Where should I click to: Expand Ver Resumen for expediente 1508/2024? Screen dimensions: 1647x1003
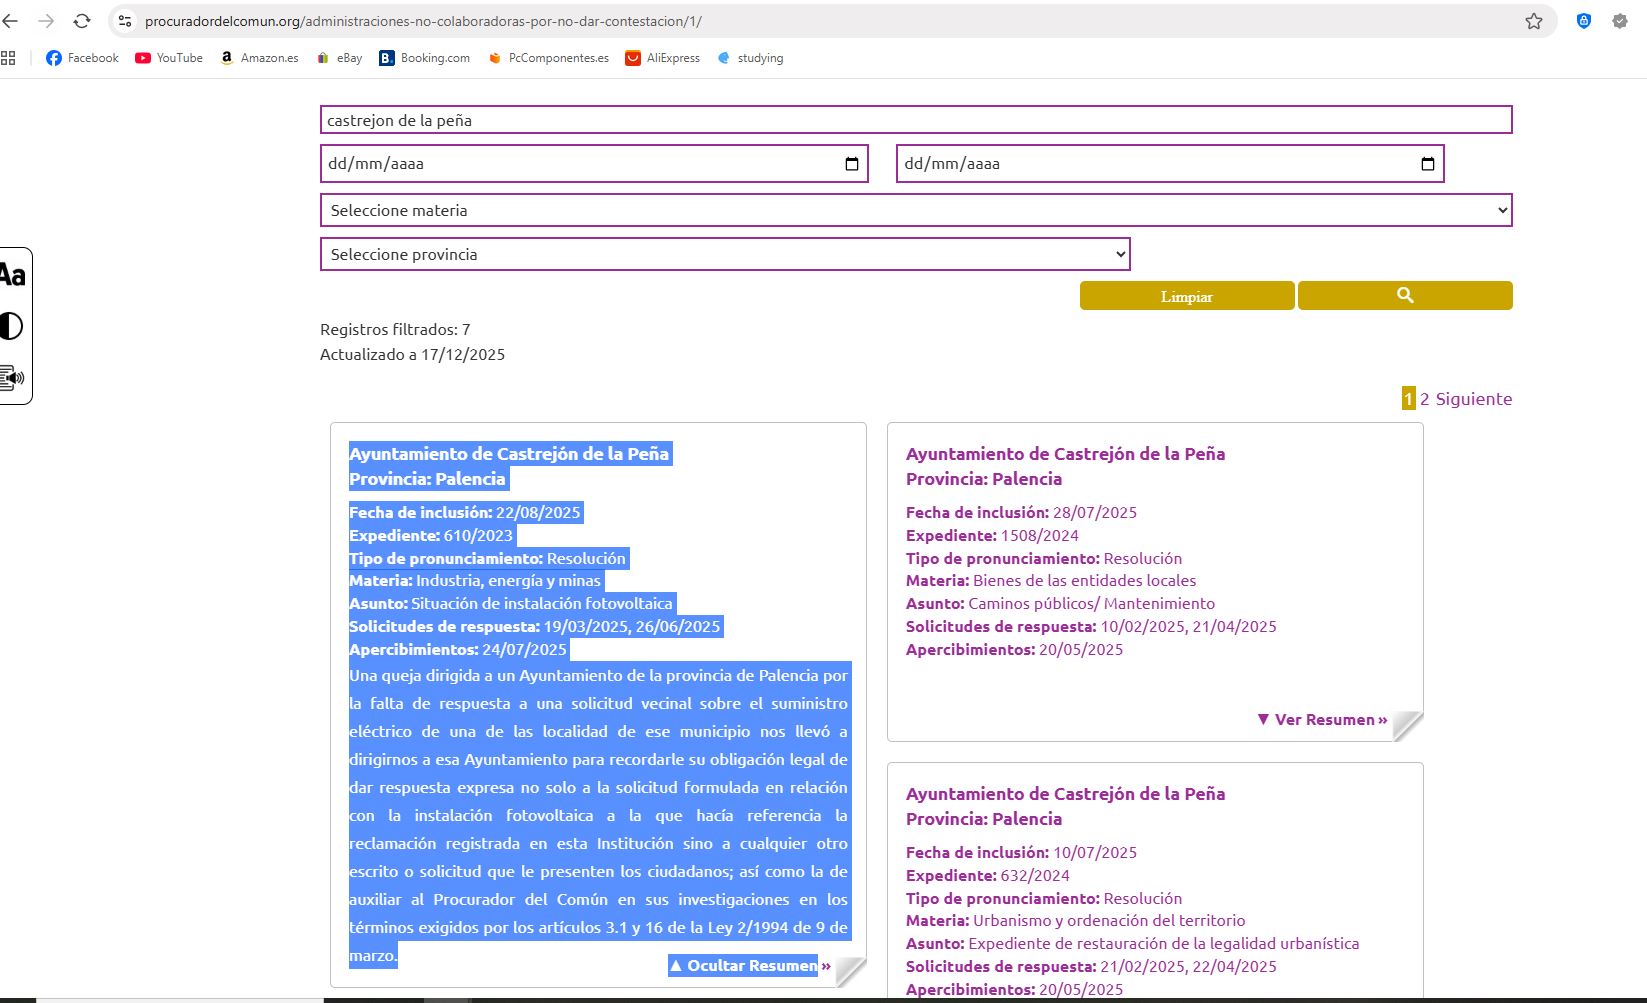(x=1322, y=720)
